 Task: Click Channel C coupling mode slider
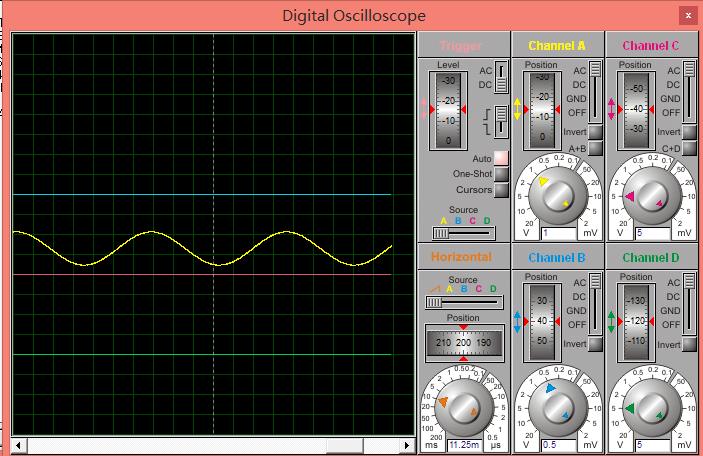tap(690, 92)
